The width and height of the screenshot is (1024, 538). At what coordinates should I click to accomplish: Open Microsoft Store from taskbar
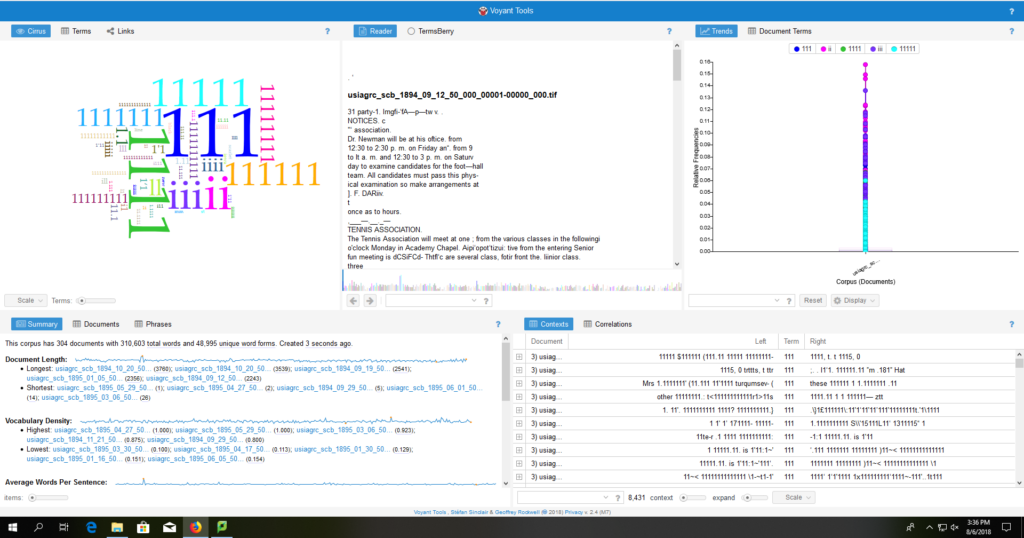[143, 528]
